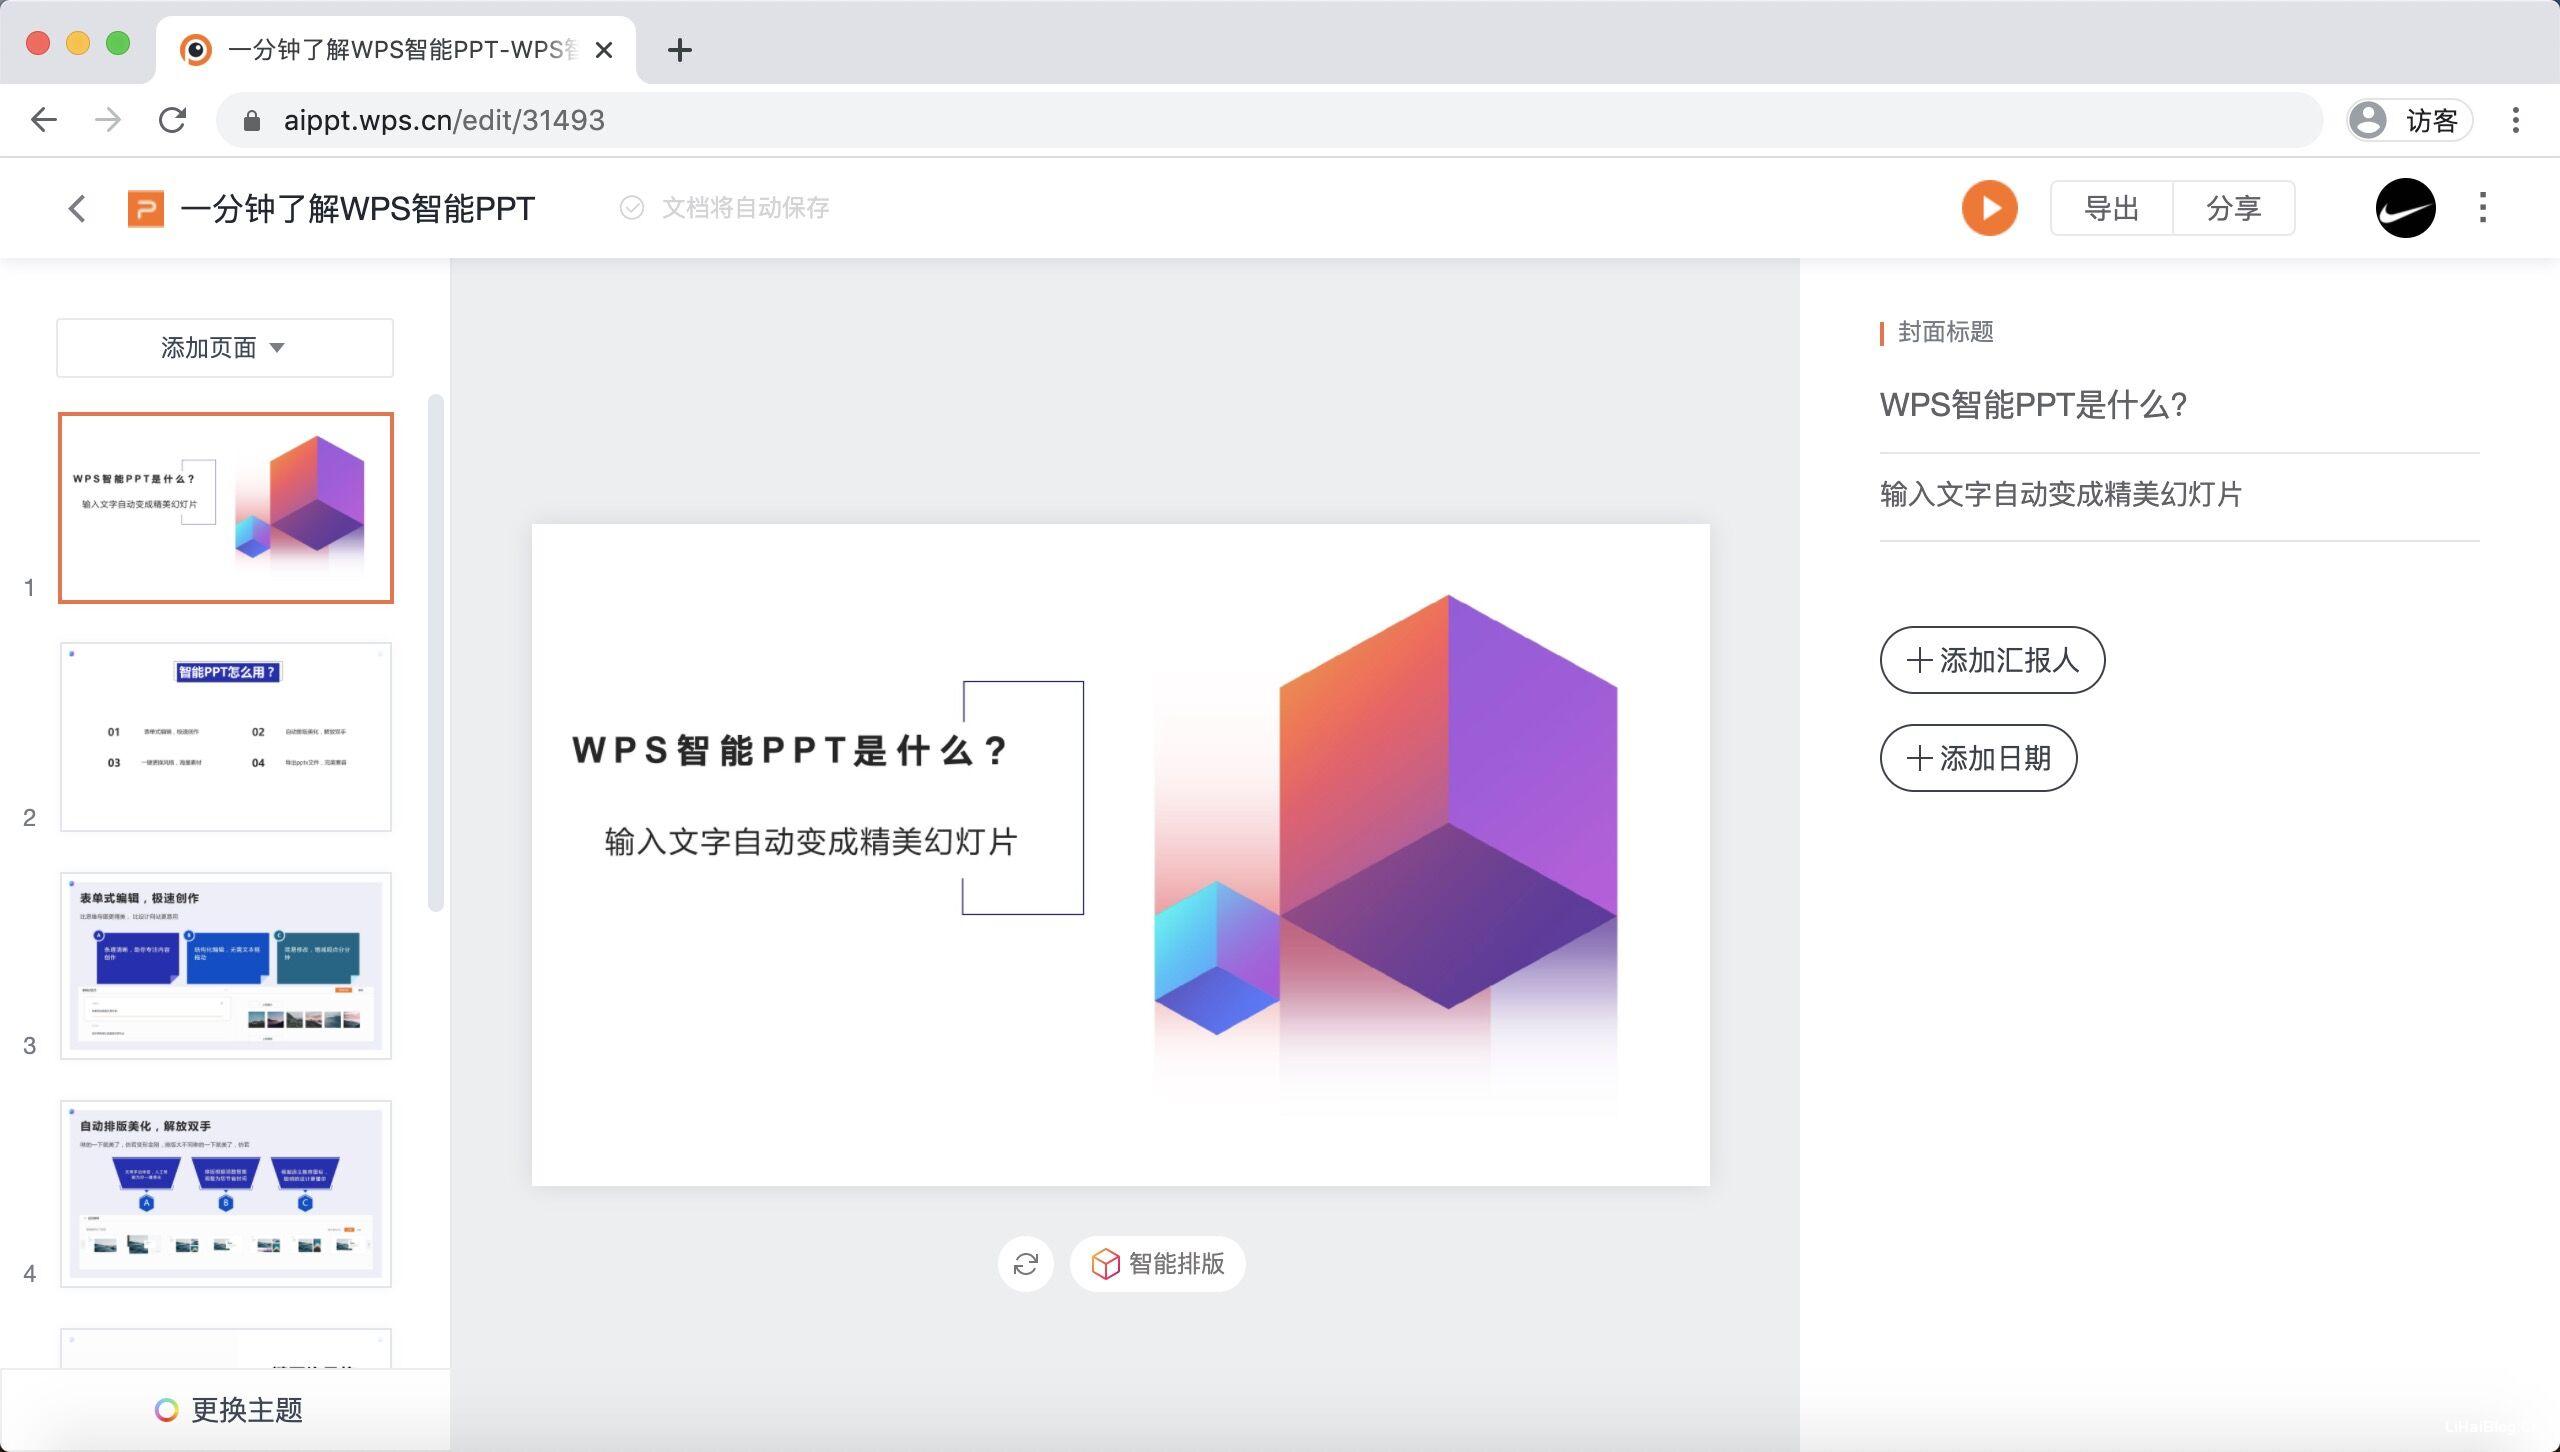Viewport: 2560px width, 1452px height.
Task: Reload the current page
Action: [x=173, y=120]
